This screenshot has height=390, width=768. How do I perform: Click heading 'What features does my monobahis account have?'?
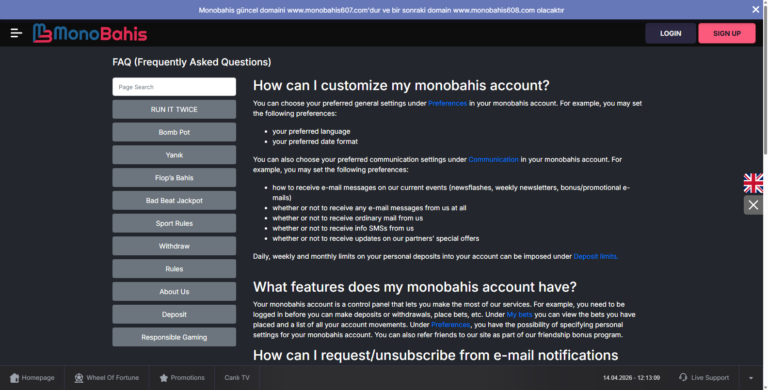[x=415, y=287]
